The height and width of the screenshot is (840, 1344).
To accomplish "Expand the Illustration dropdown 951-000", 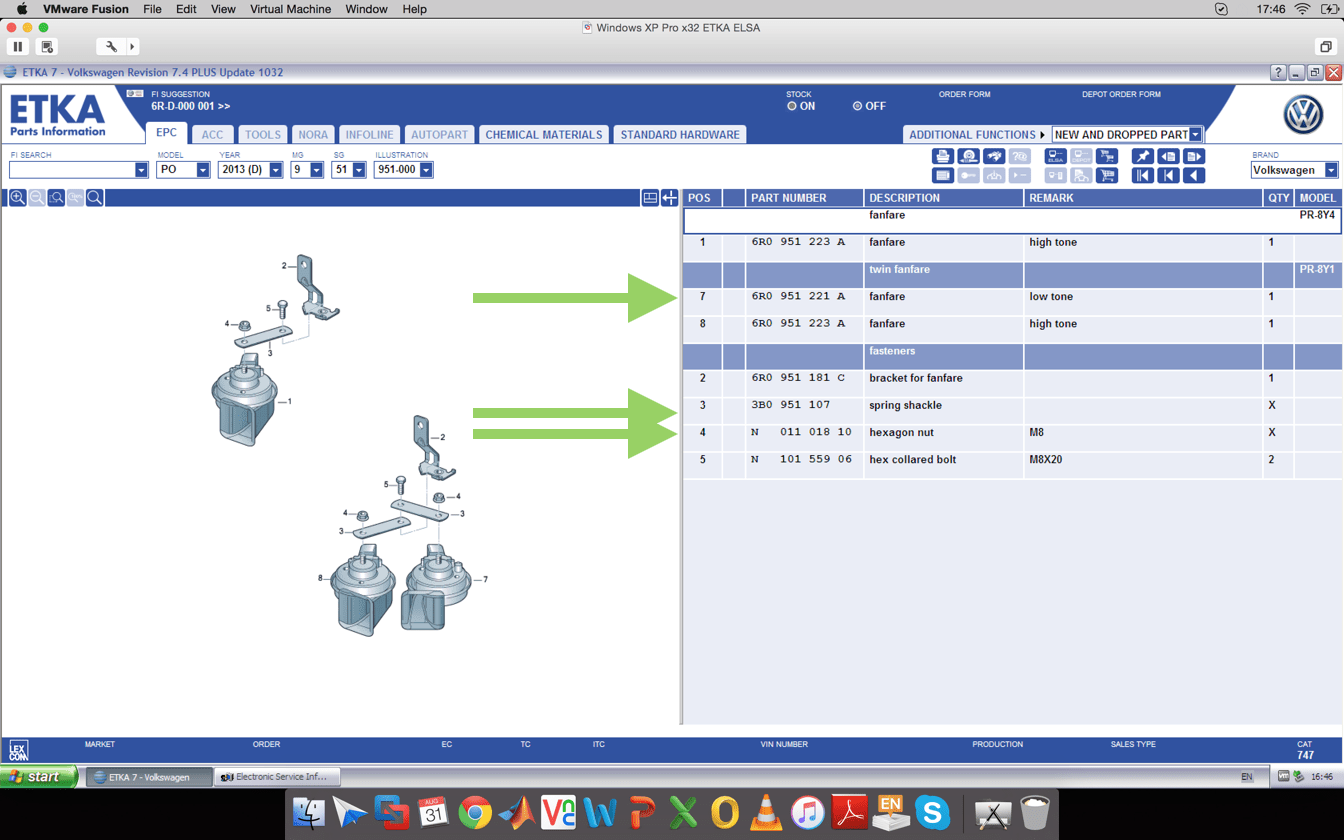I will pyautogui.click(x=426, y=170).
